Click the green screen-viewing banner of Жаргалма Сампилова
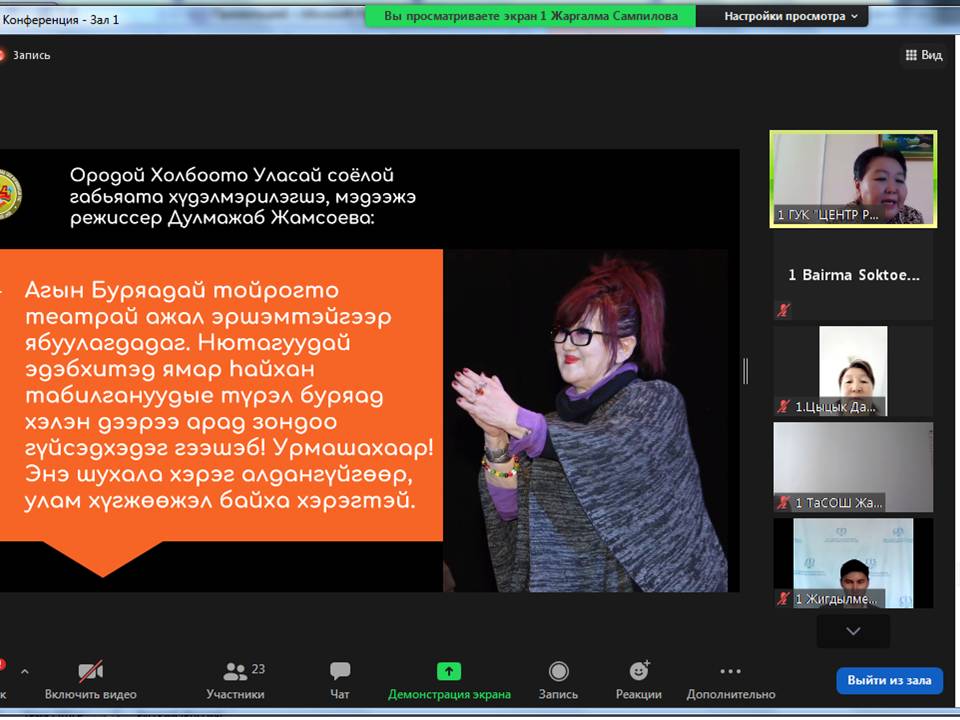Viewport: 960px width, 720px height. tap(530, 17)
